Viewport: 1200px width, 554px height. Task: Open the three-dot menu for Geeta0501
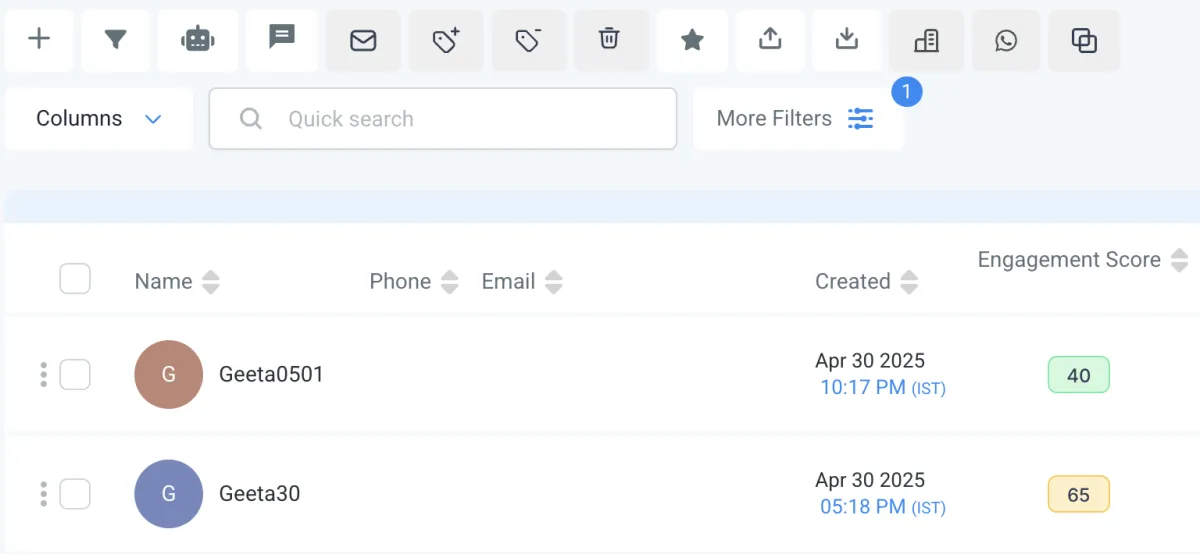43,375
